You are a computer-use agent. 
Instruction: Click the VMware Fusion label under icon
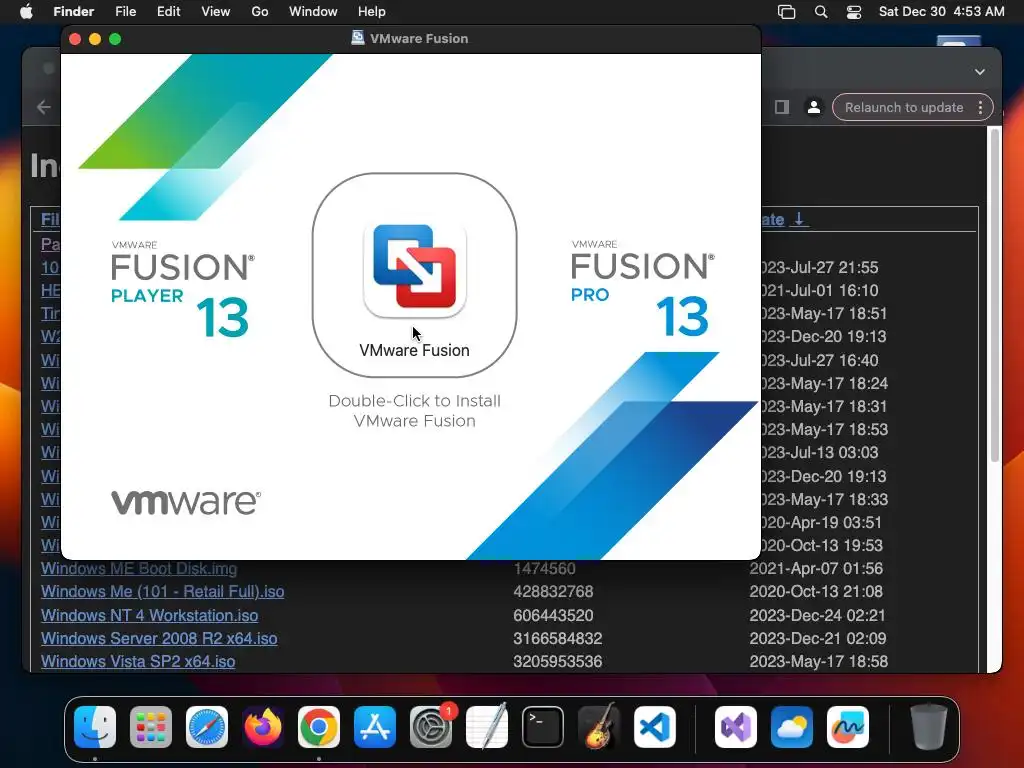click(414, 350)
